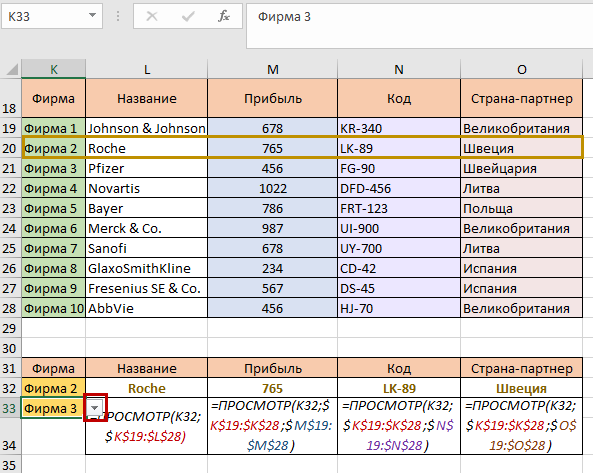
Task: Select code cell UY-700
Action: point(399,248)
